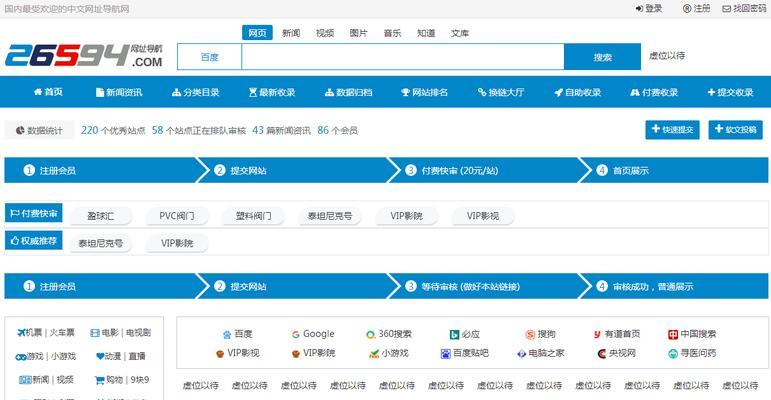Click the 新闻 newspaper icon link
Image resolution: width=771 pixels, height=400 pixels.
[x=33, y=380]
